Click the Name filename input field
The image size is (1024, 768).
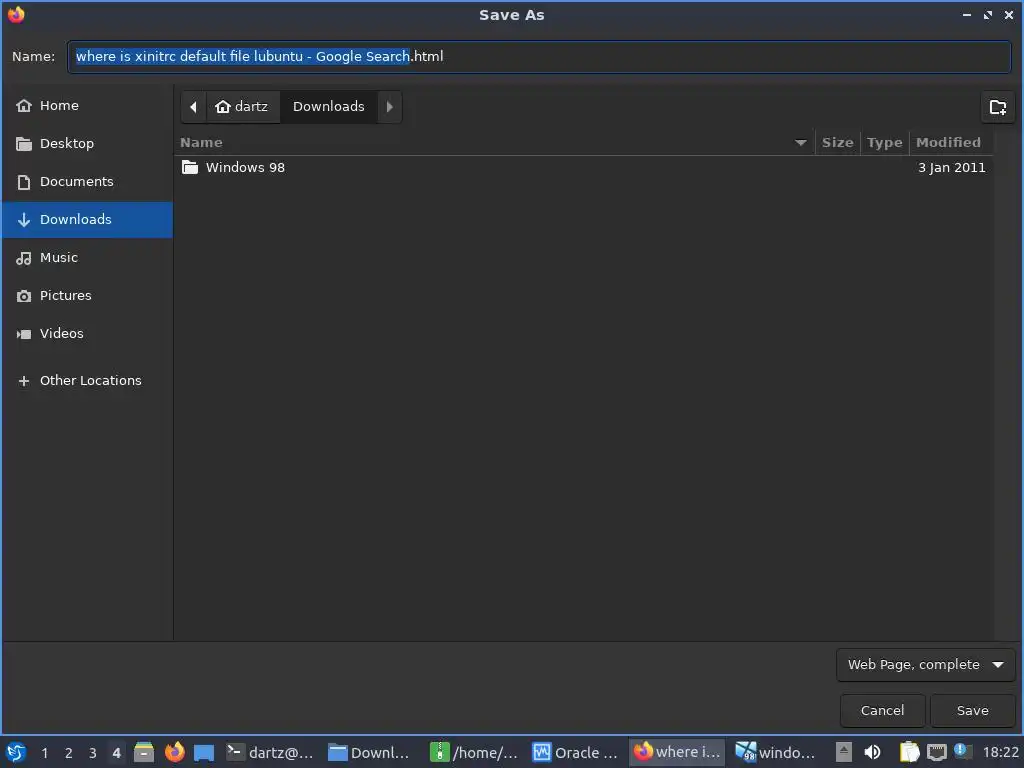[x=539, y=57]
